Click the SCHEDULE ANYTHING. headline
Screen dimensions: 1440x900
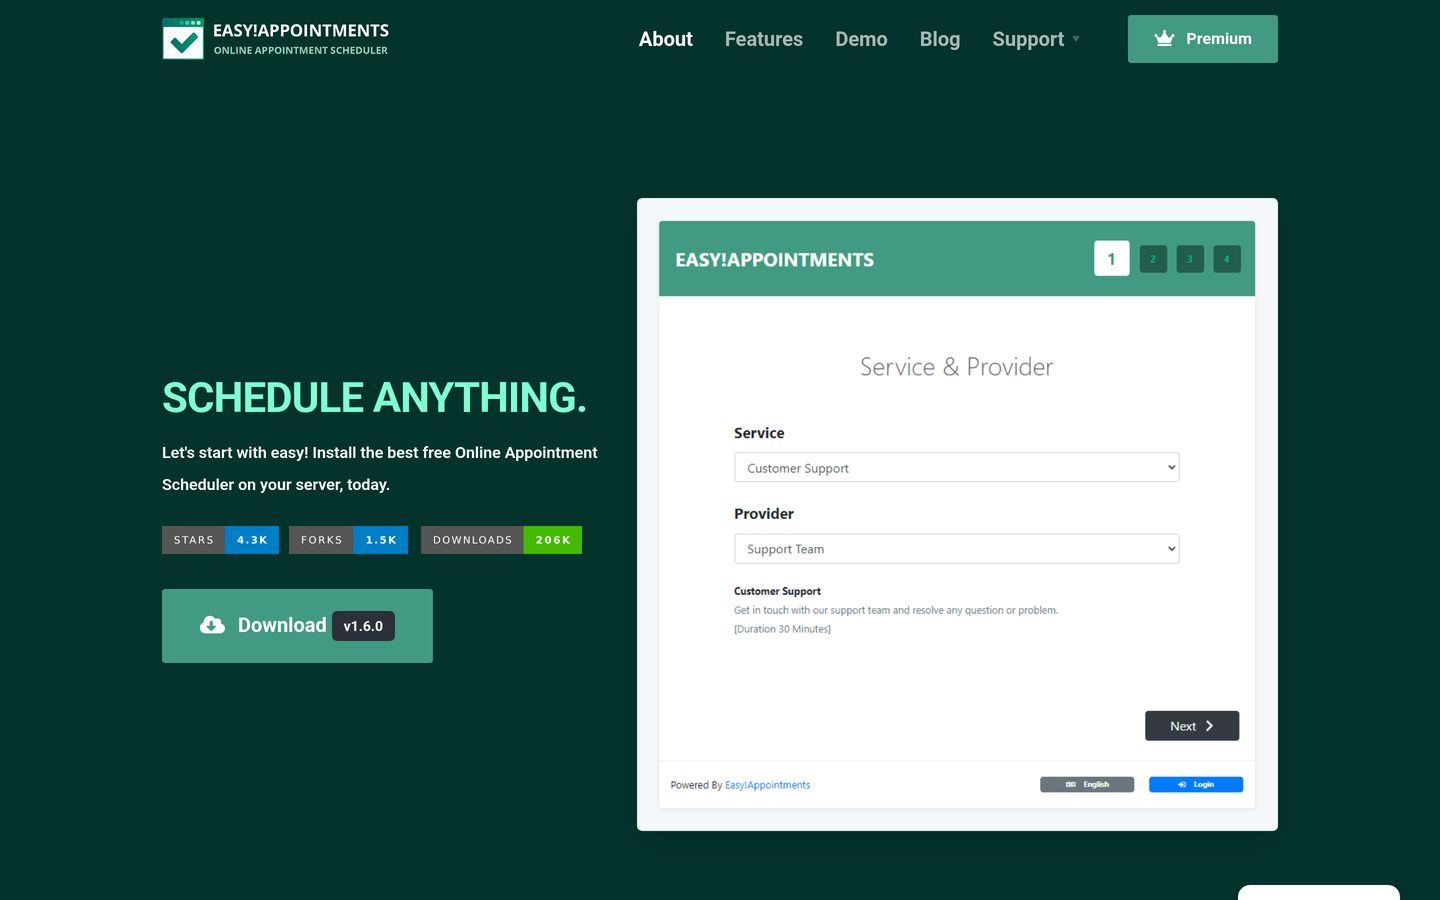point(374,397)
